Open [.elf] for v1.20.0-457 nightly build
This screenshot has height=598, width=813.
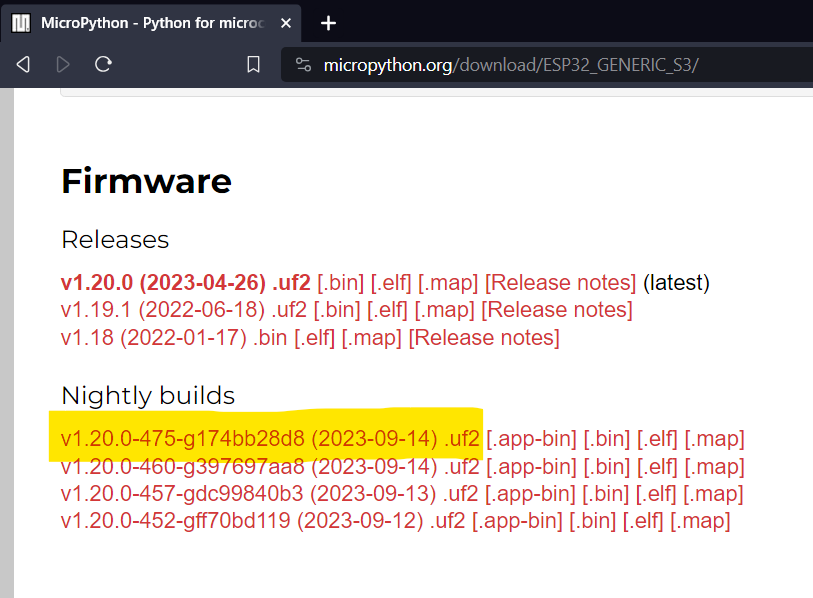tap(655, 494)
